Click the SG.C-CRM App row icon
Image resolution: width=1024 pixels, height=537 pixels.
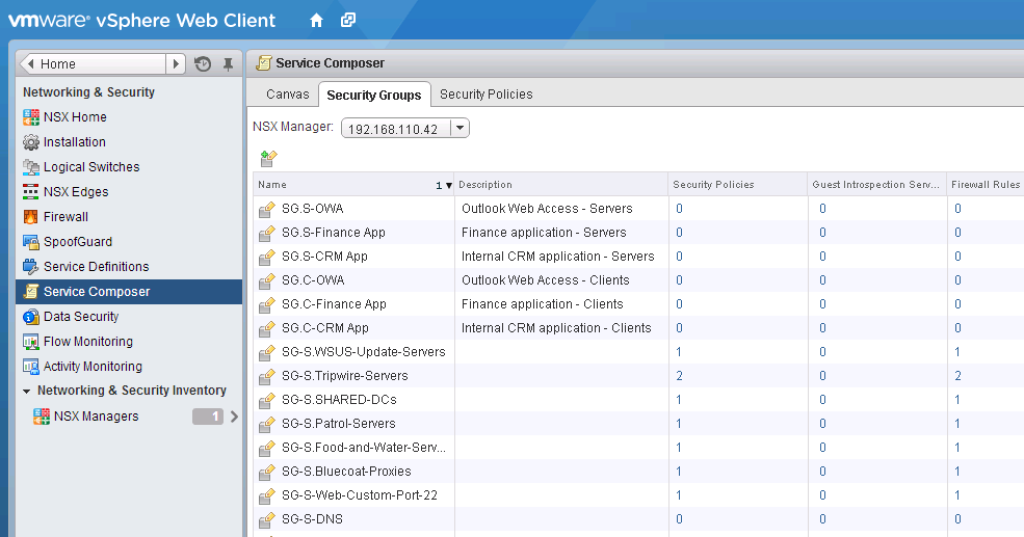point(266,328)
